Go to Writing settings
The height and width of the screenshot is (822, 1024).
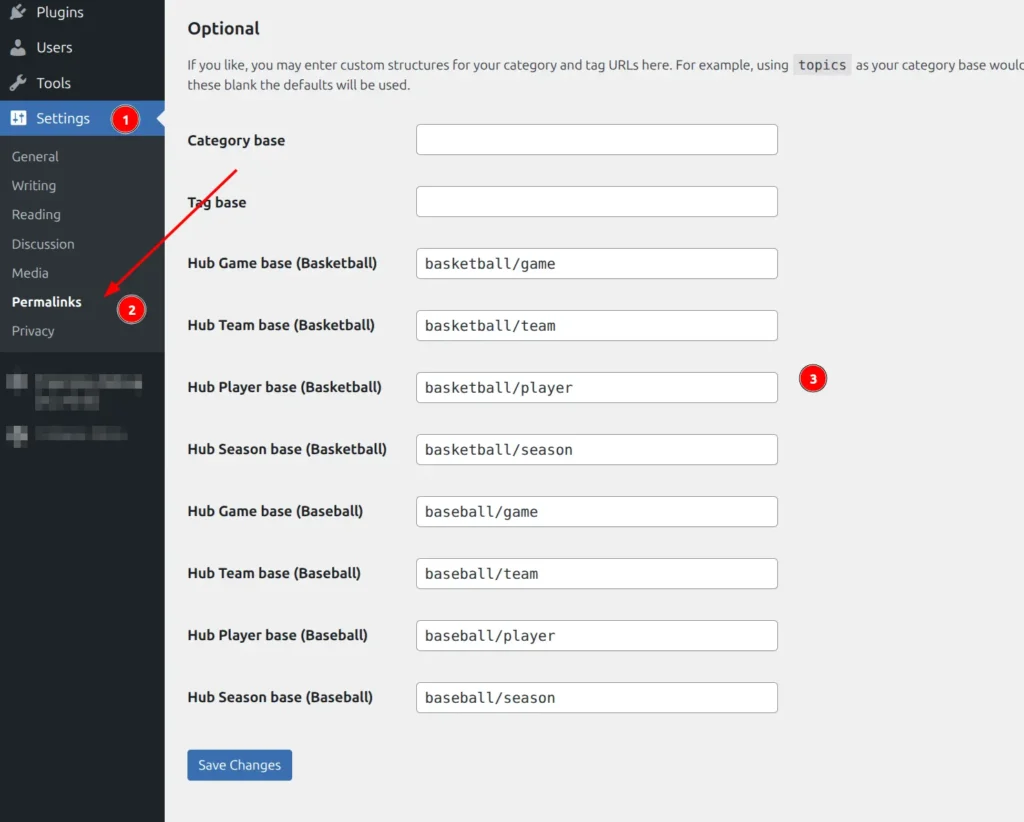pos(34,185)
